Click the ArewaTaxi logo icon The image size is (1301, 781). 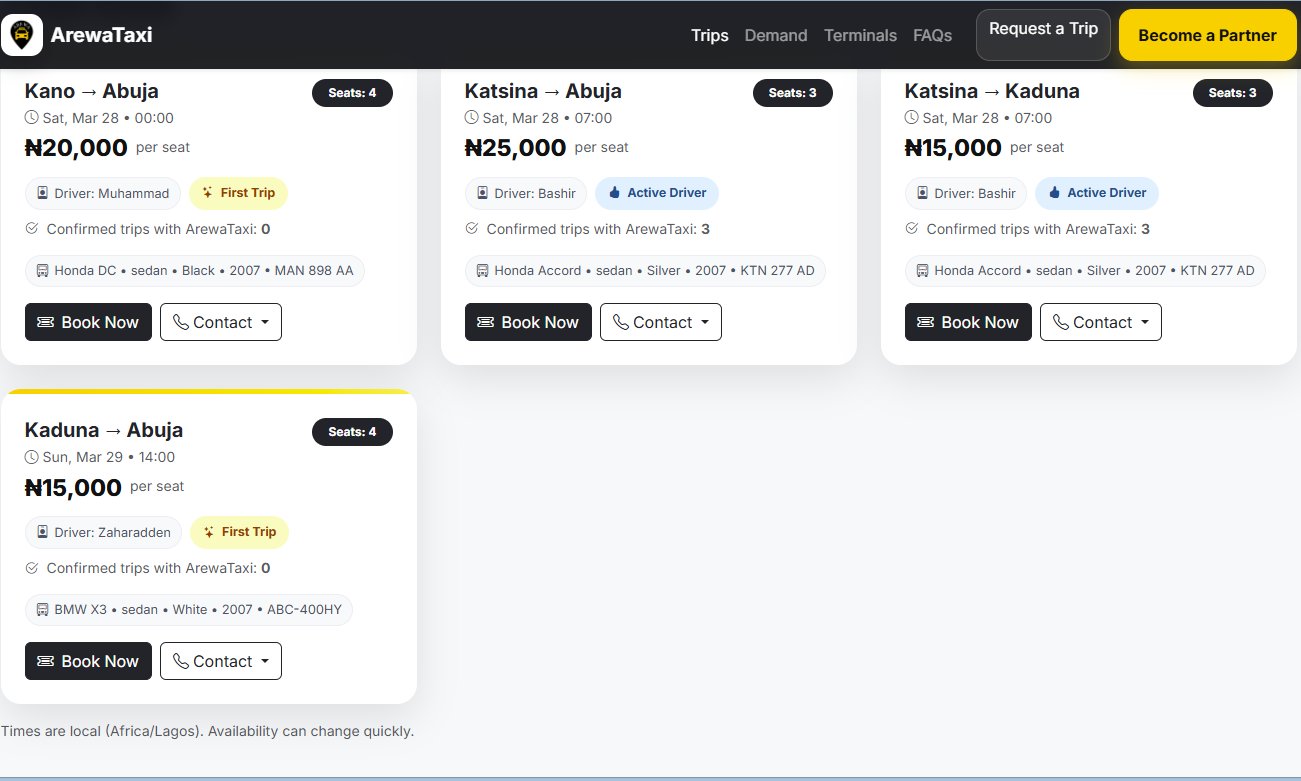(x=22, y=35)
